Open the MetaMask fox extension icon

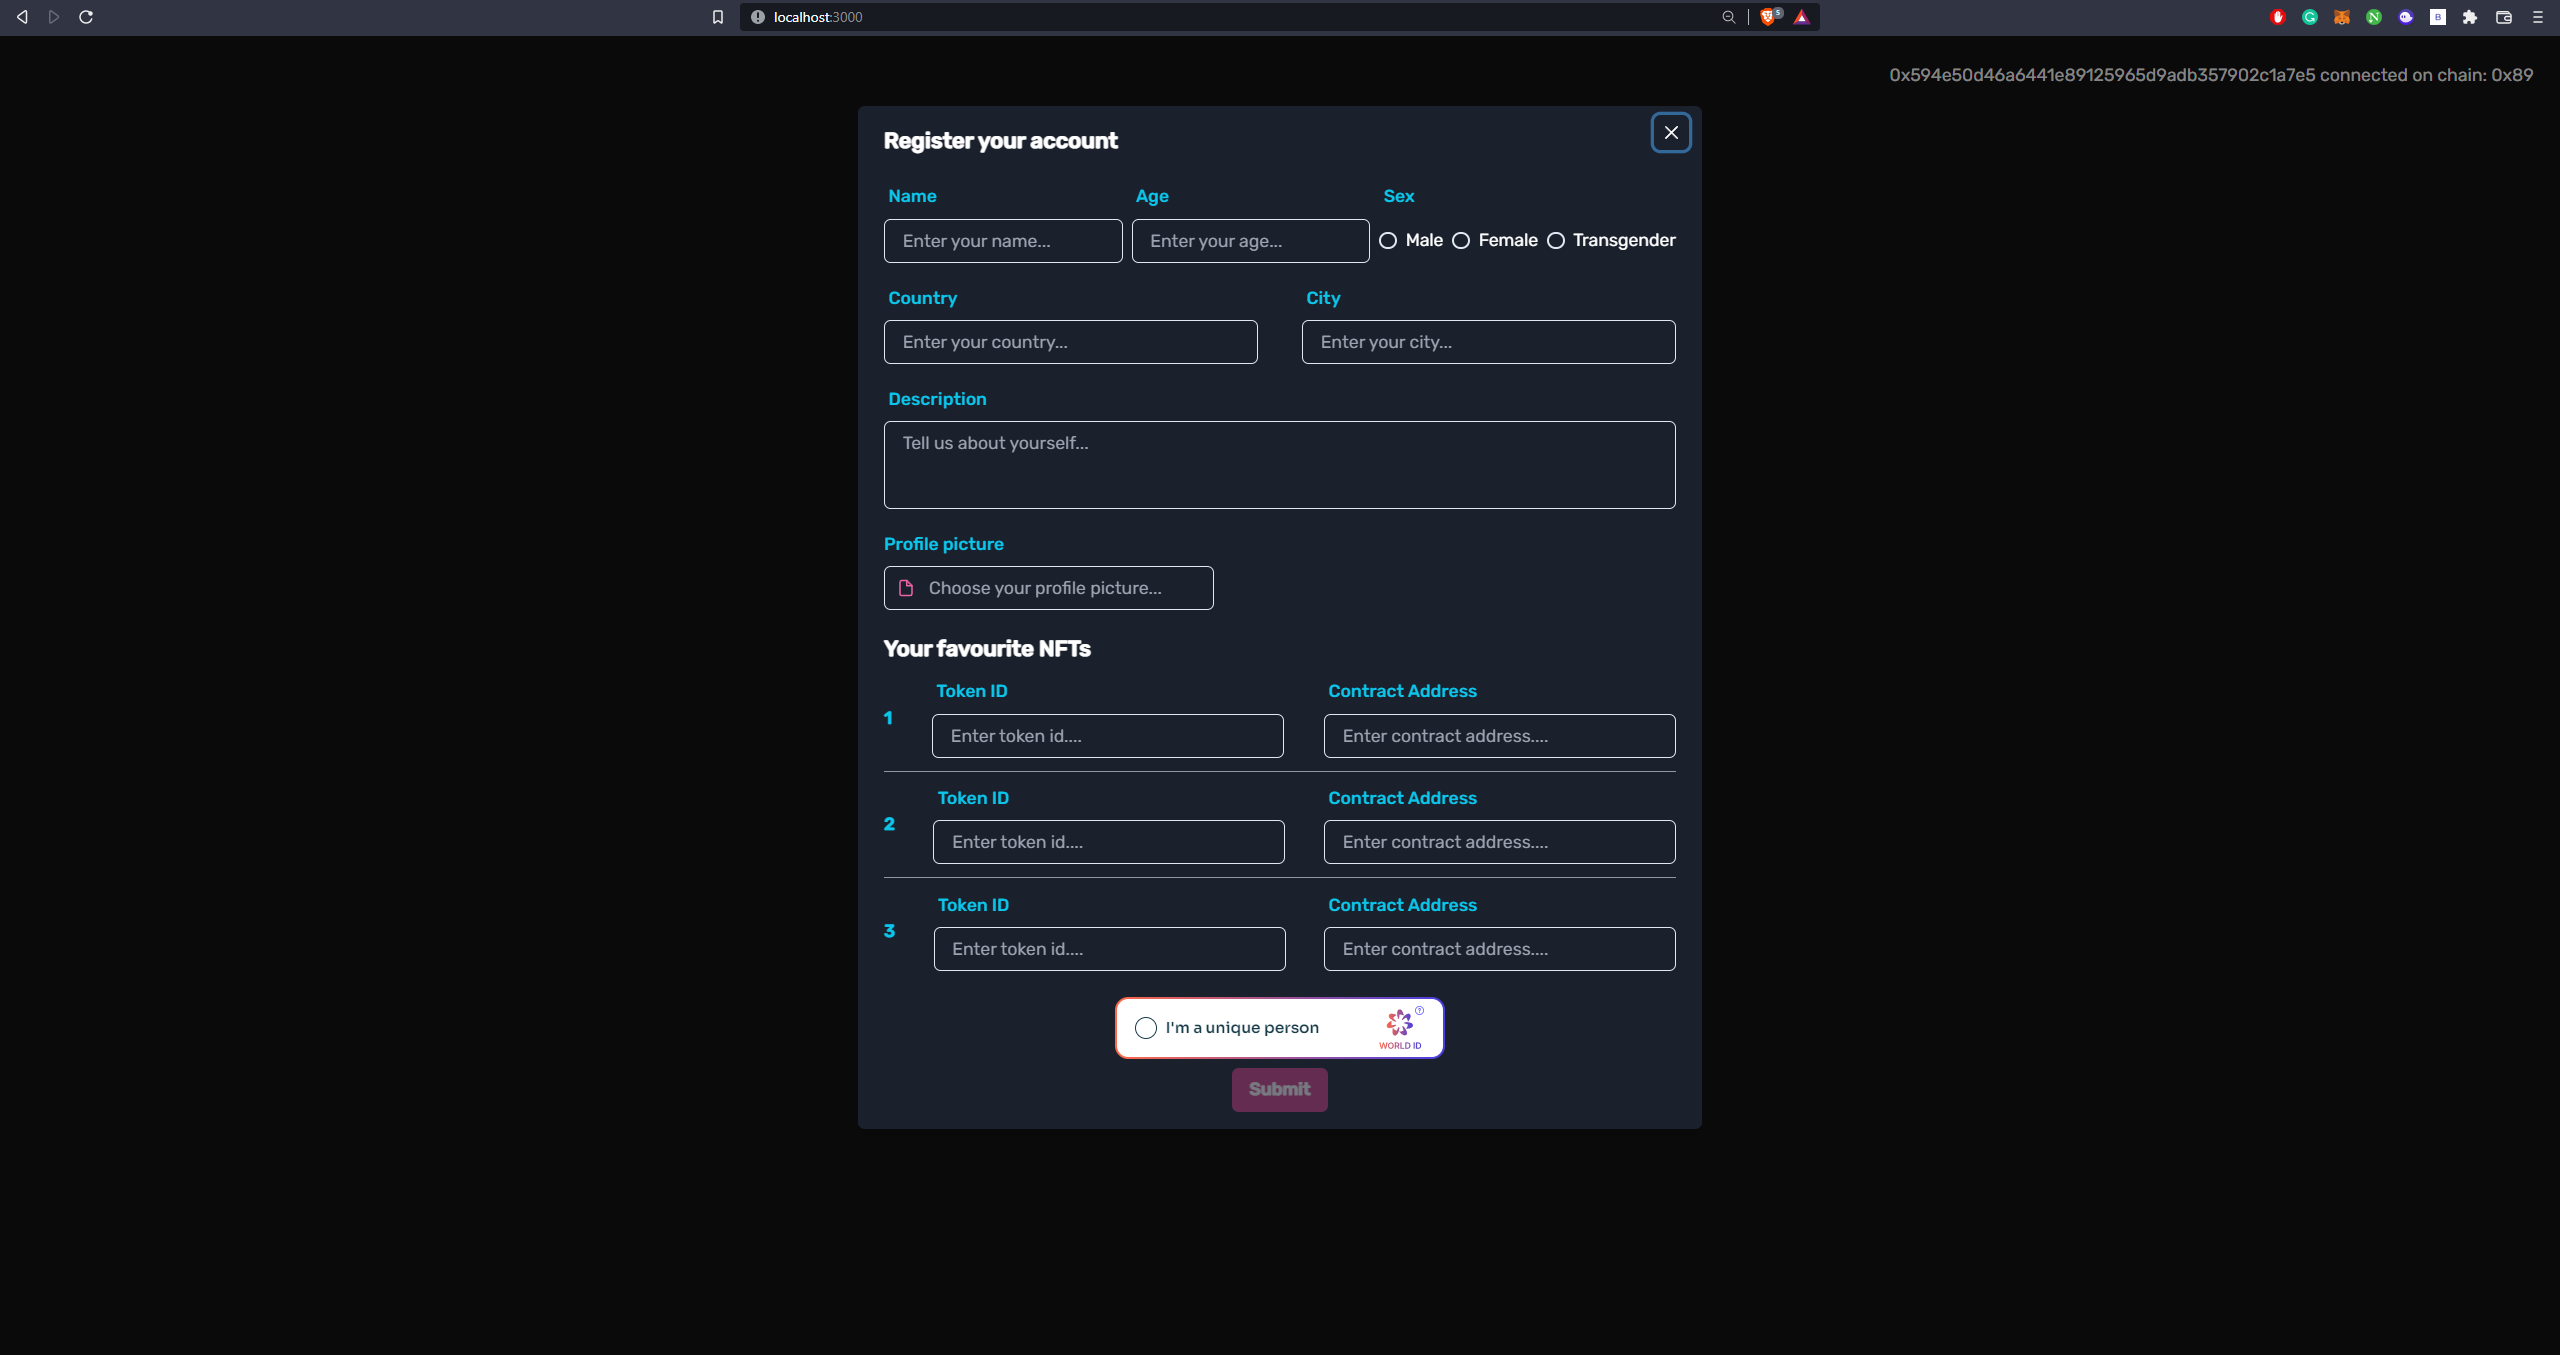(x=2342, y=17)
